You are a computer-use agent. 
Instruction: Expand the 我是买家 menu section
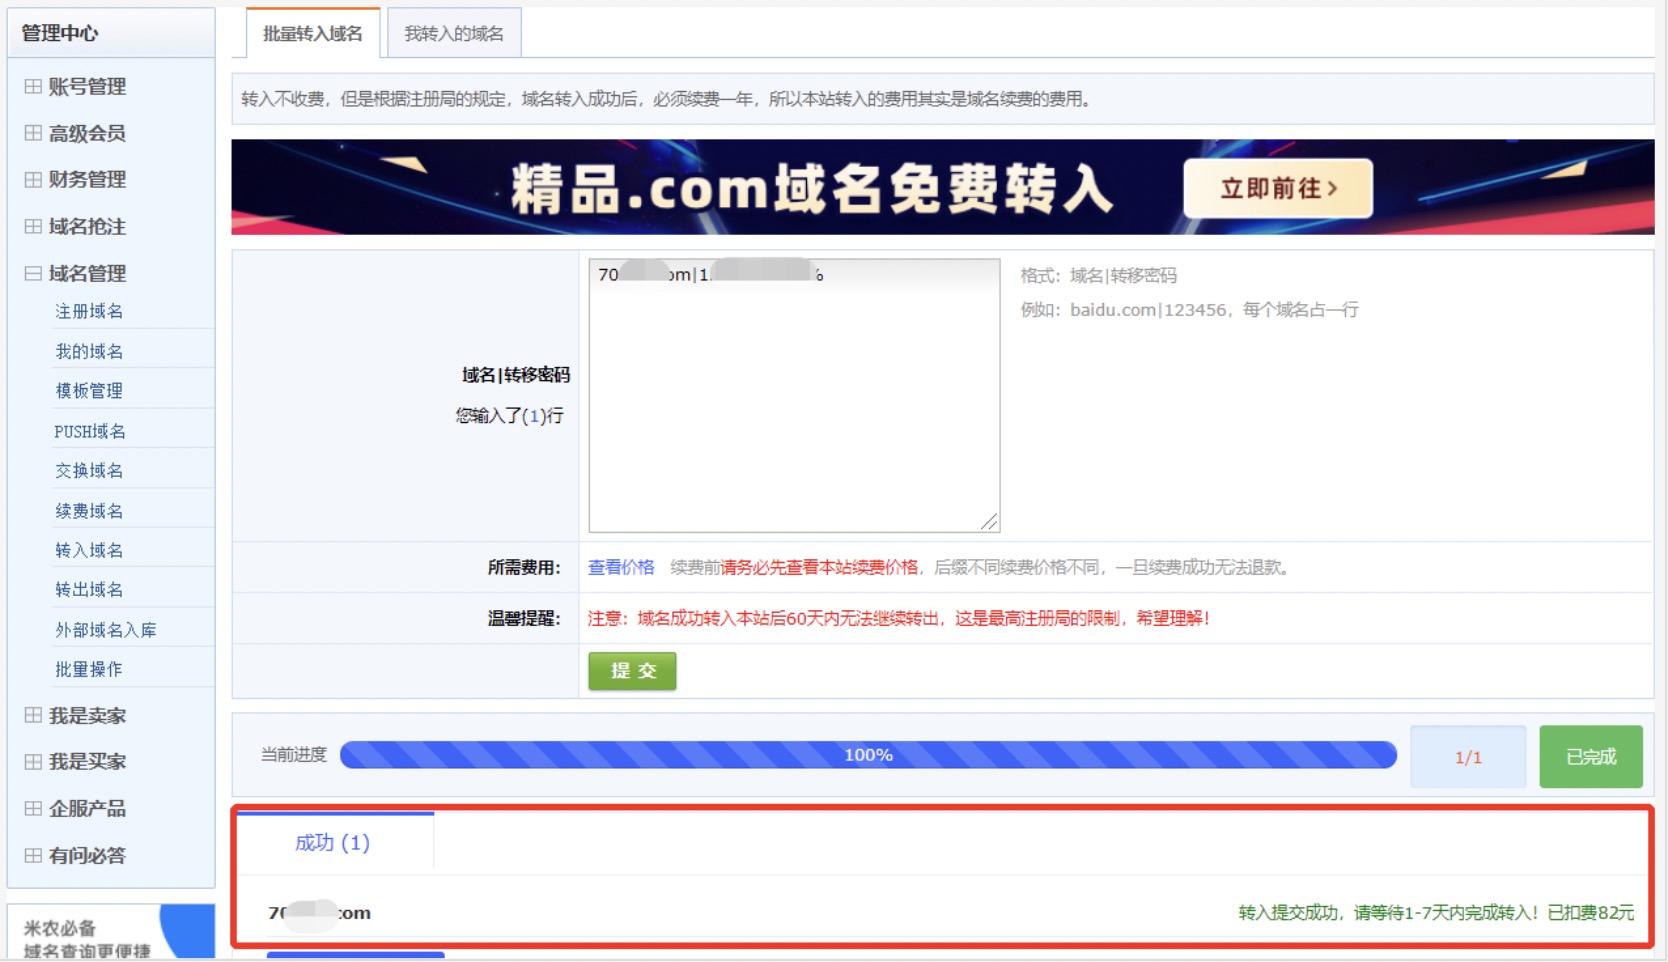click(76, 762)
